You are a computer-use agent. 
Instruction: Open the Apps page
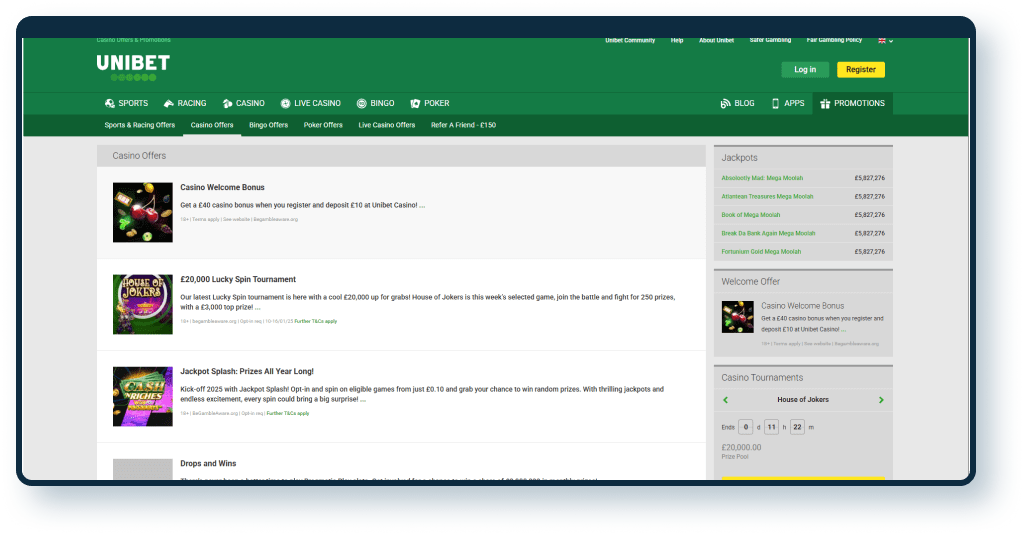[x=788, y=103]
